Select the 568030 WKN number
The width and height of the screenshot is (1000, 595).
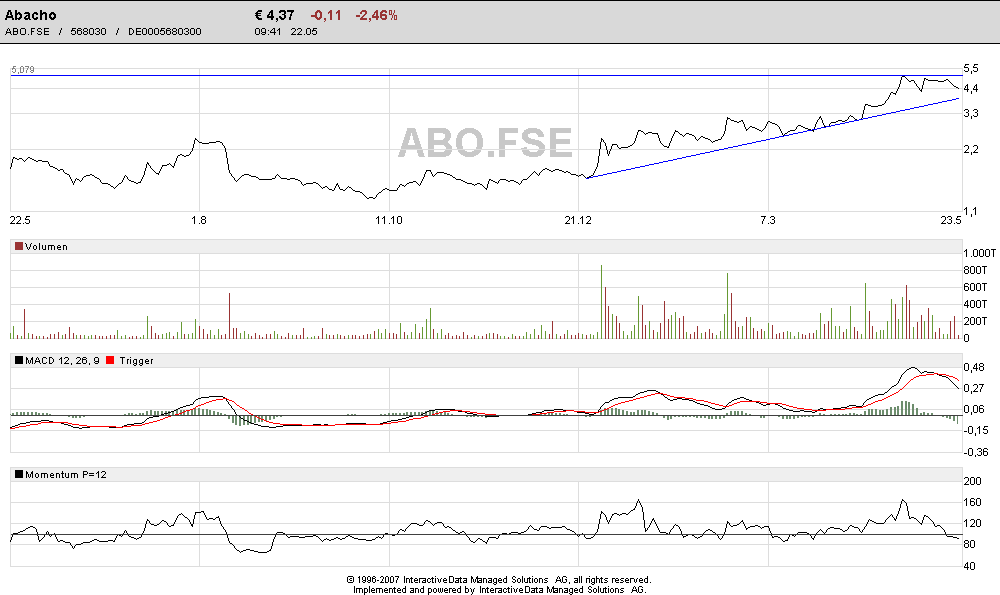pyautogui.click(x=89, y=31)
